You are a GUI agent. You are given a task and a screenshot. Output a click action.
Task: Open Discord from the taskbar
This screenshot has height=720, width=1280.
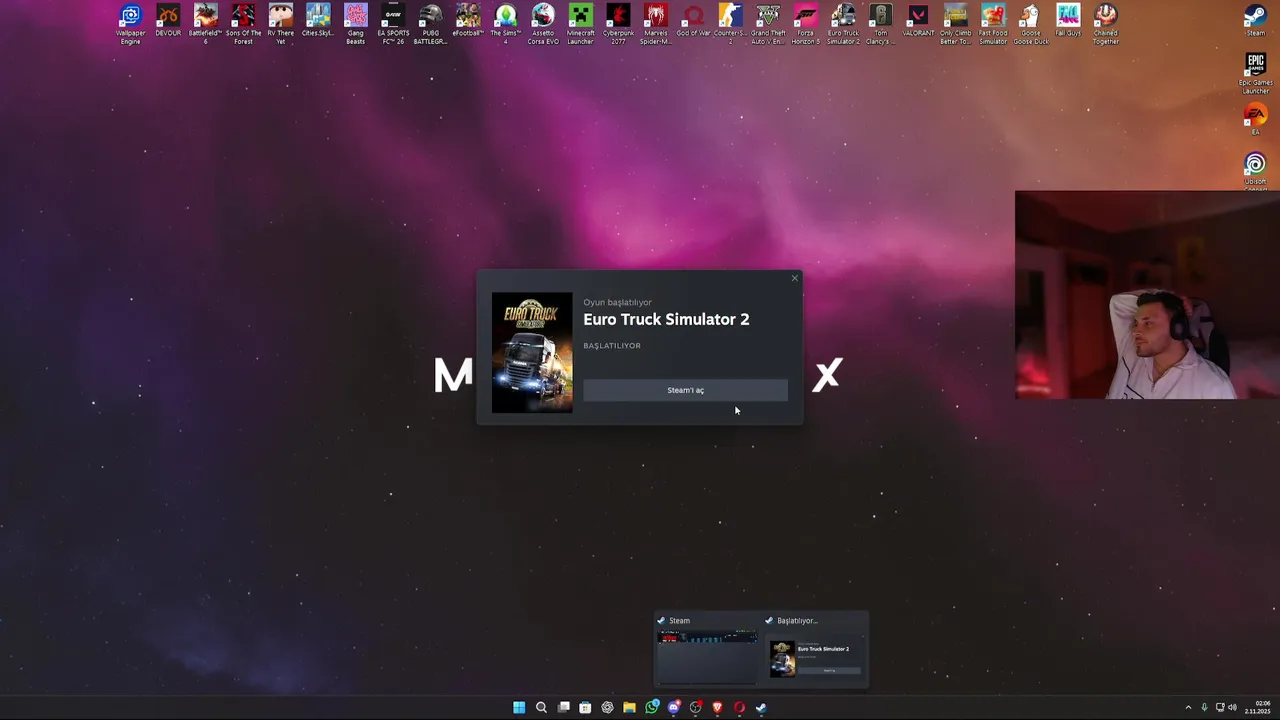tap(674, 707)
